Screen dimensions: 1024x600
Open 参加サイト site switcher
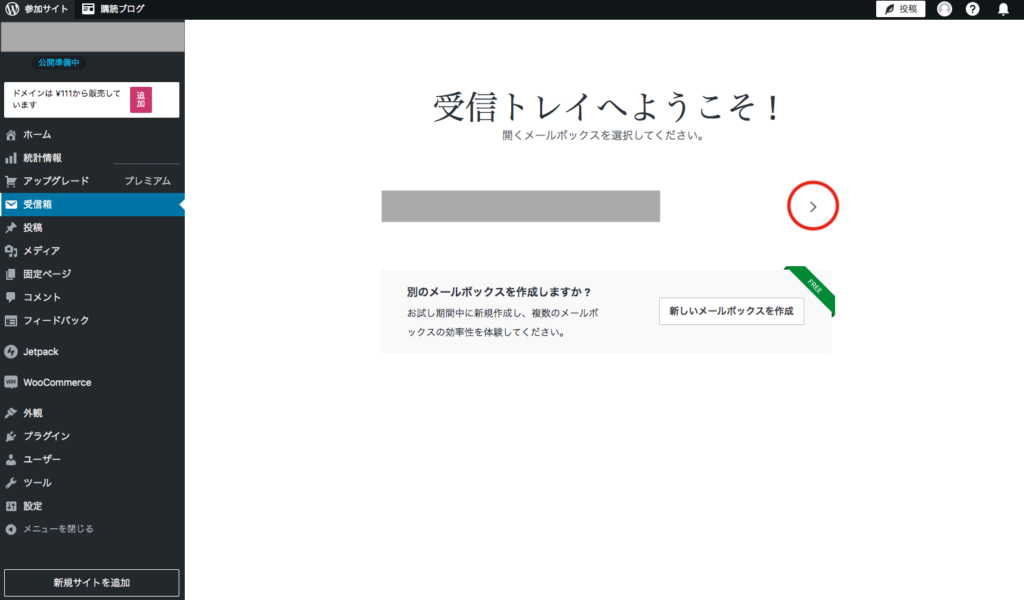47,9
